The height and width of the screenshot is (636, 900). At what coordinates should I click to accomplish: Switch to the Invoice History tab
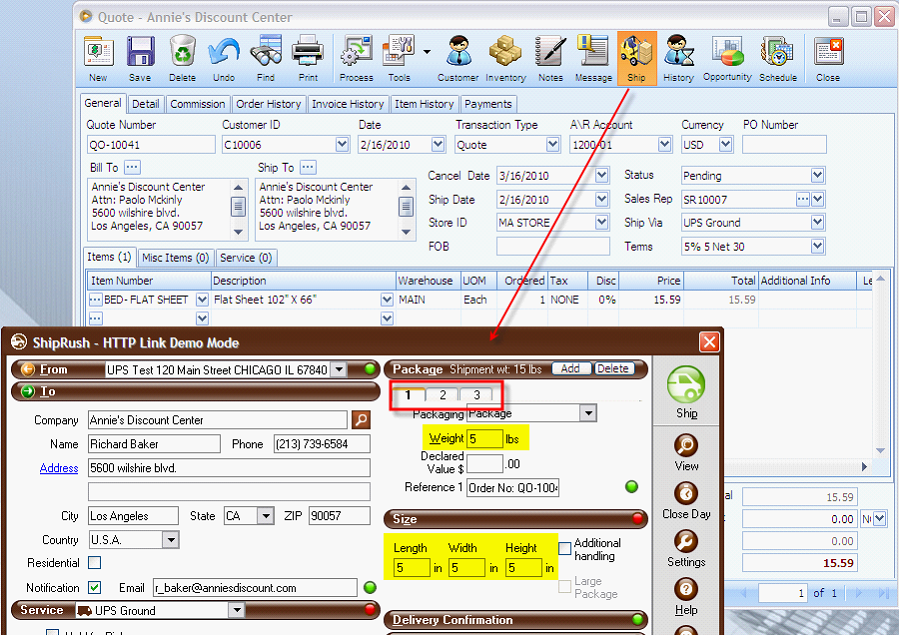[x=348, y=104]
